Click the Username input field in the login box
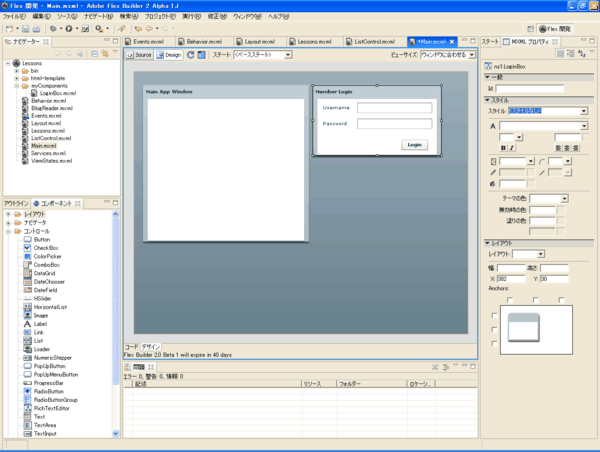The width and height of the screenshot is (600, 452). pos(393,108)
